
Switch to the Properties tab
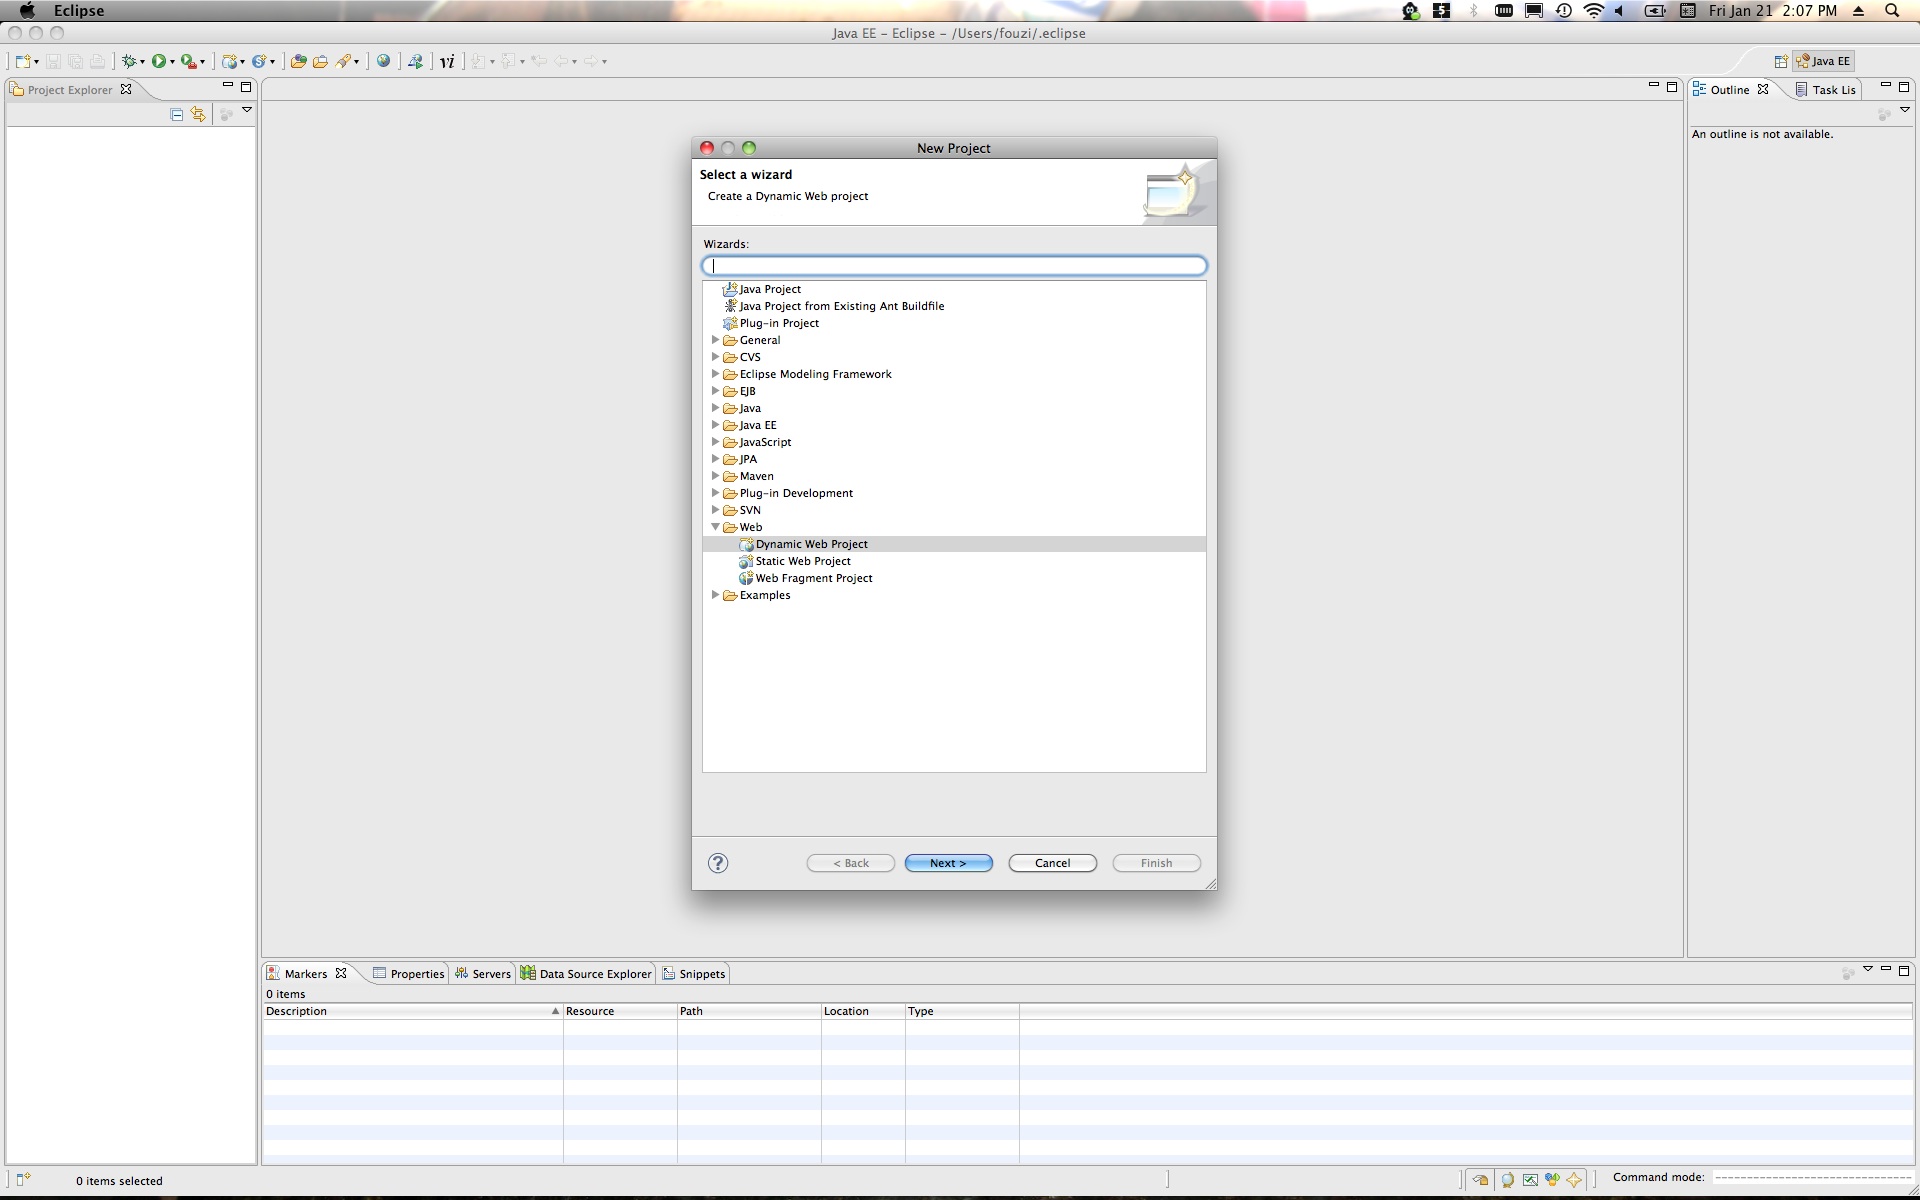[408, 974]
